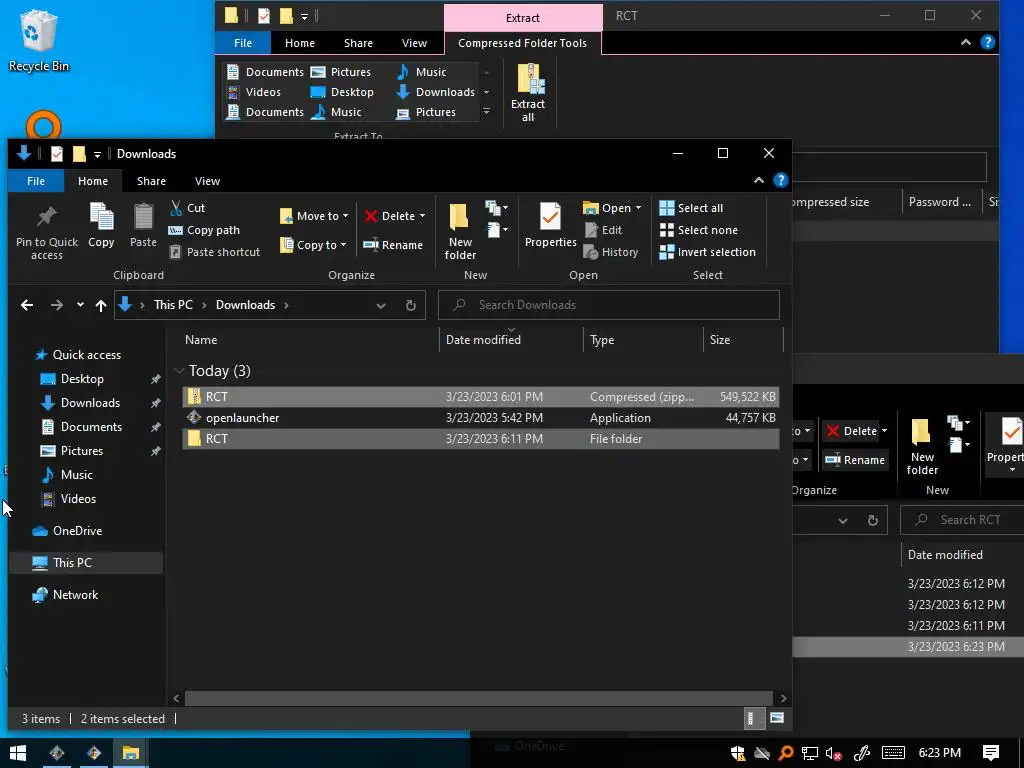Open recent locations dropdown arrow
The width and height of the screenshot is (1024, 768).
(x=80, y=305)
